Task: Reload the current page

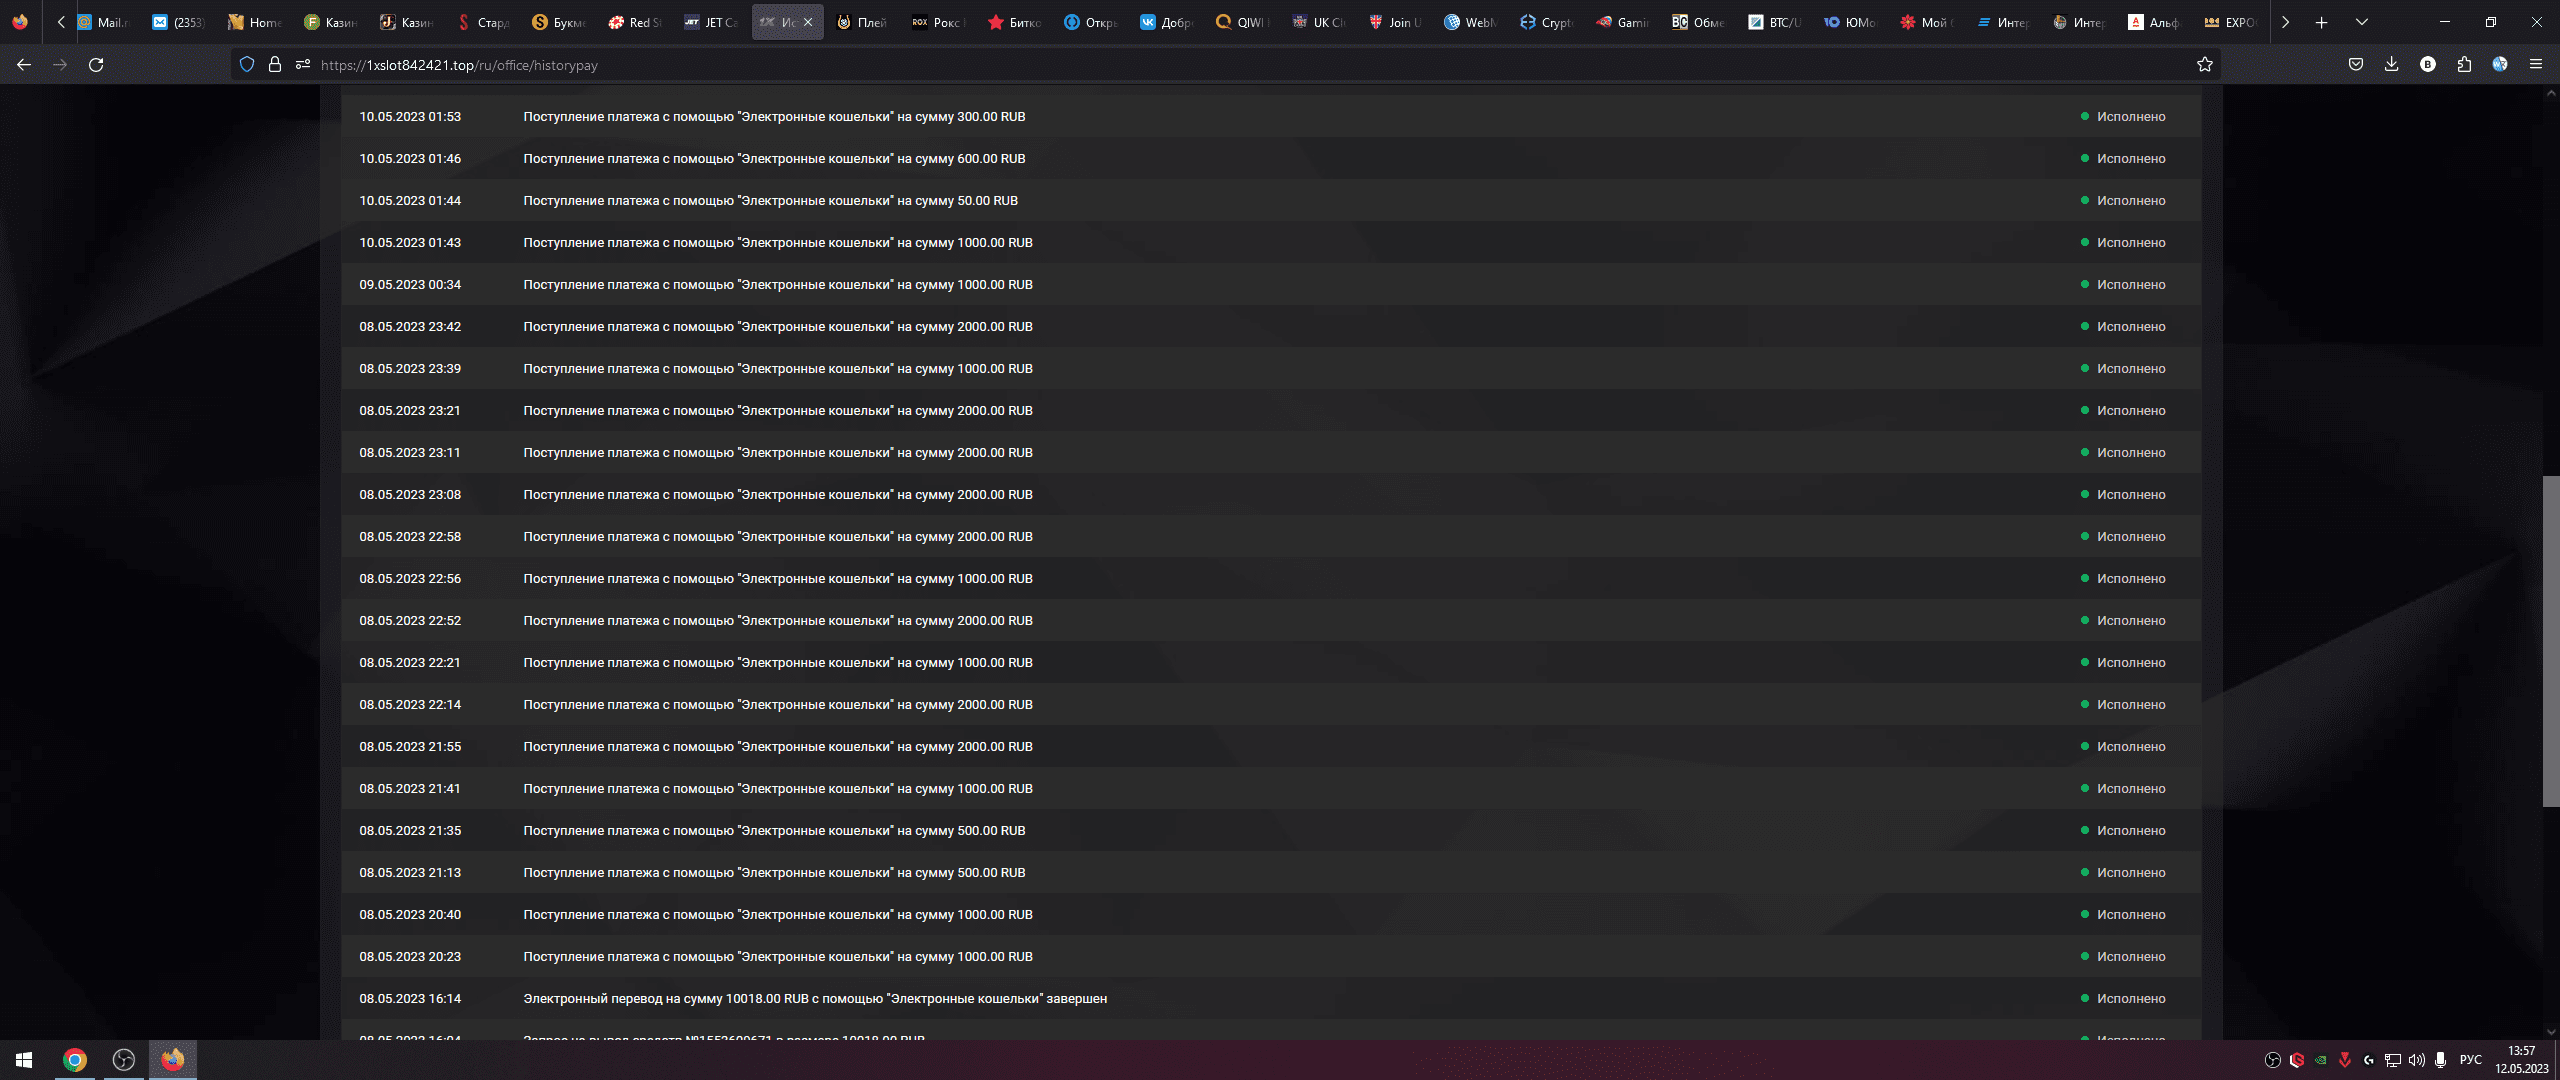Action: point(96,65)
